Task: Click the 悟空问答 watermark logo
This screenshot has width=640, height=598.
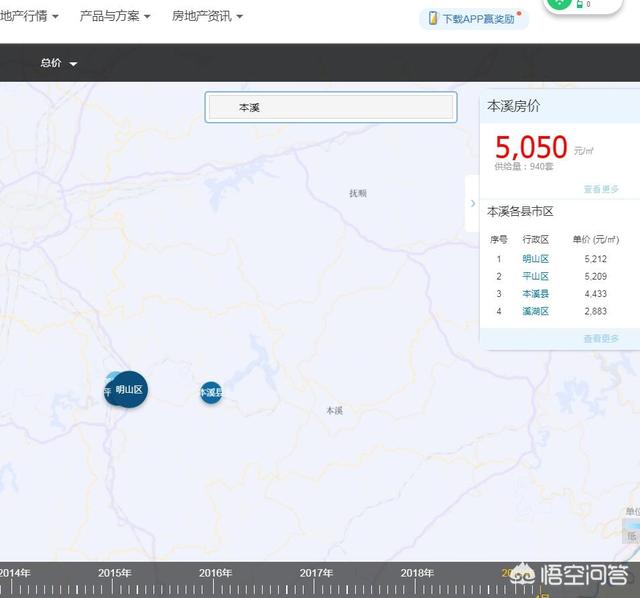Action: point(583,575)
